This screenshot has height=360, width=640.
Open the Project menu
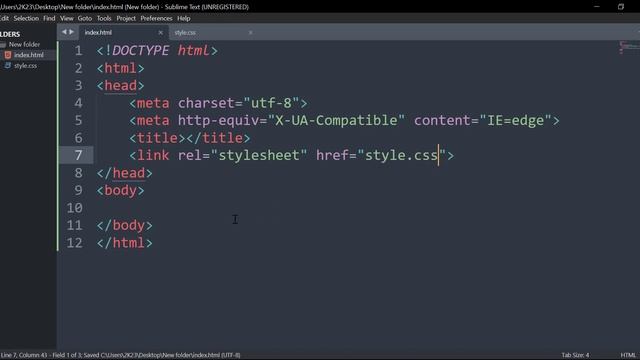point(126,18)
